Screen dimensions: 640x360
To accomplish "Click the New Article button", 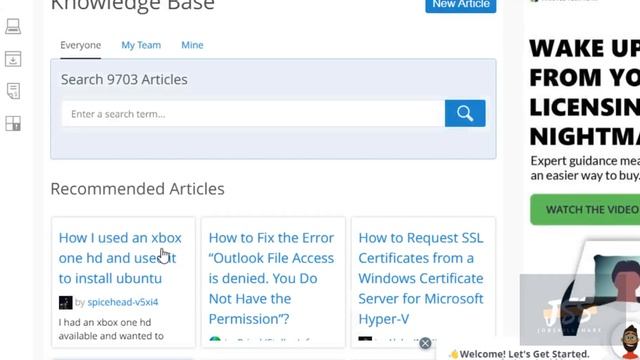I will click(x=461, y=5).
